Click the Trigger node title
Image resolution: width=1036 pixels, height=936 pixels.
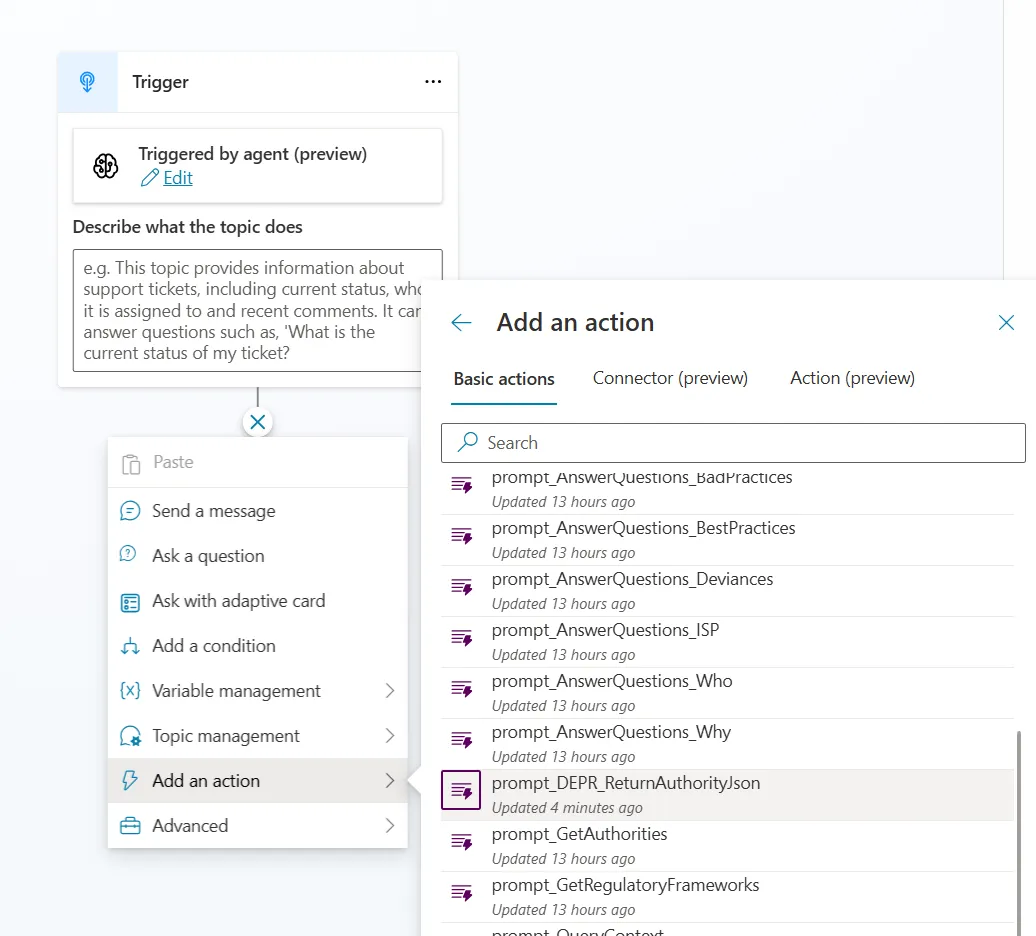pyautogui.click(x=160, y=82)
